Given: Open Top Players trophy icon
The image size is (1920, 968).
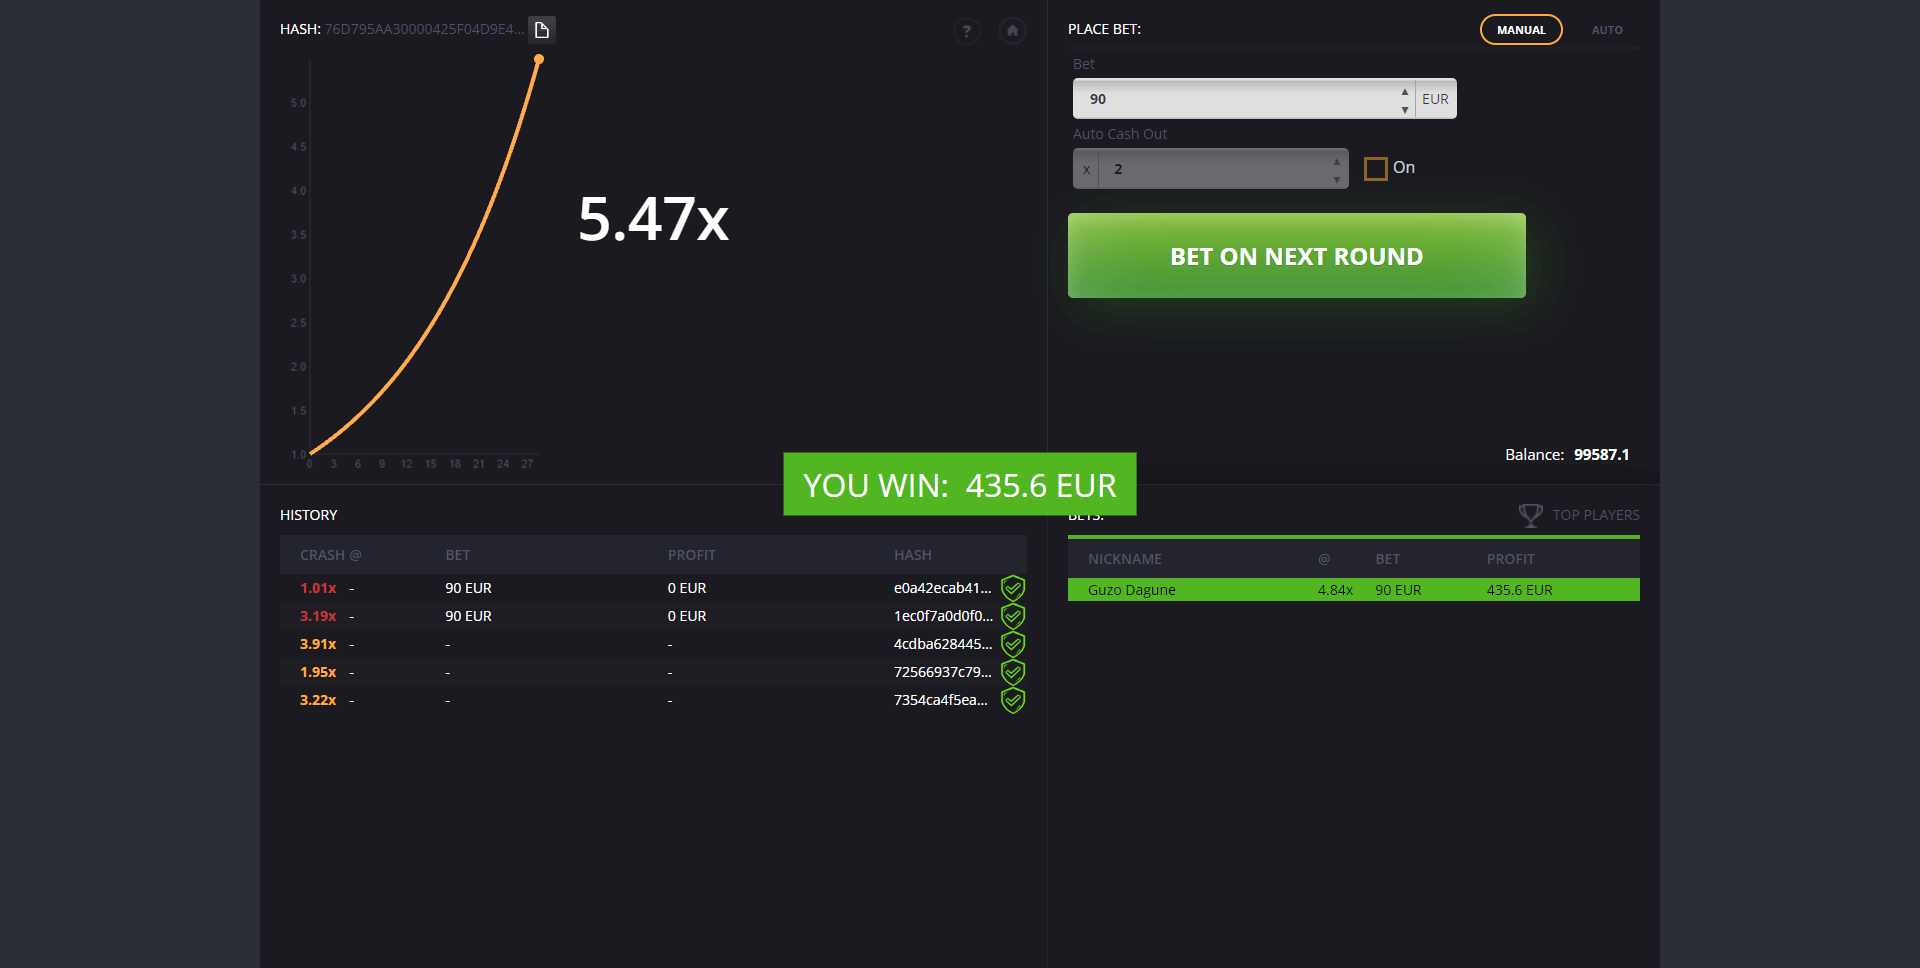Looking at the screenshot, I should [1530, 515].
